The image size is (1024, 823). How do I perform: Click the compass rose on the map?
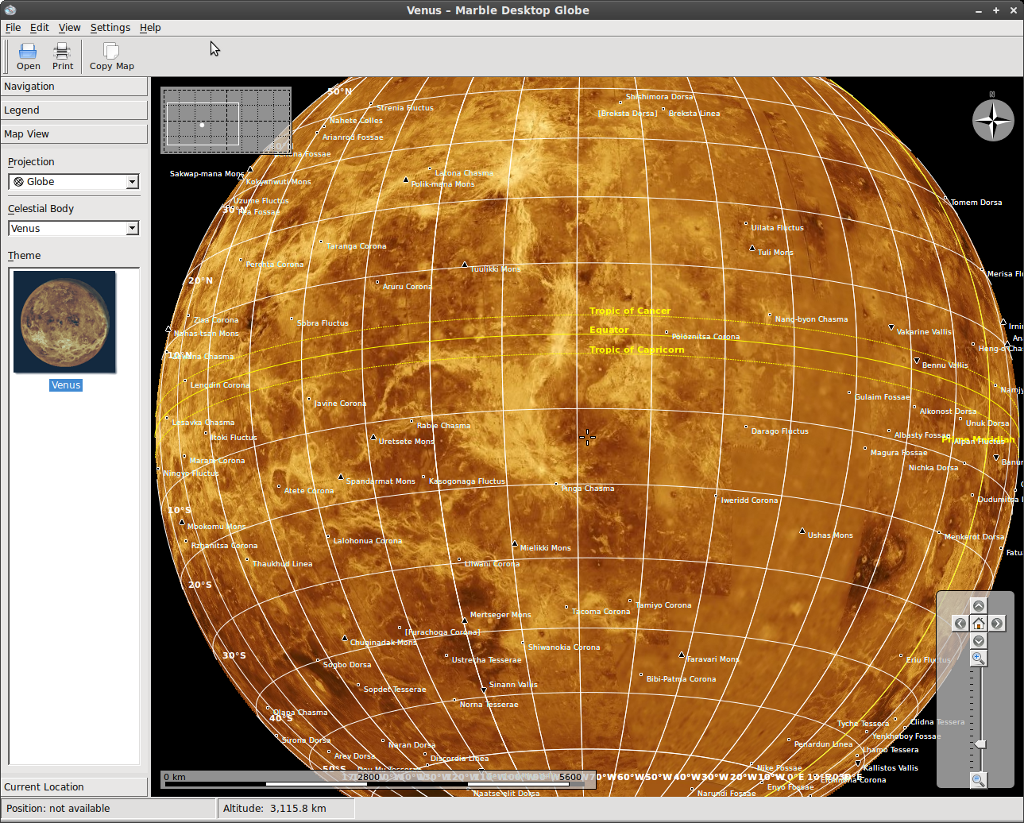[x=992, y=121]
